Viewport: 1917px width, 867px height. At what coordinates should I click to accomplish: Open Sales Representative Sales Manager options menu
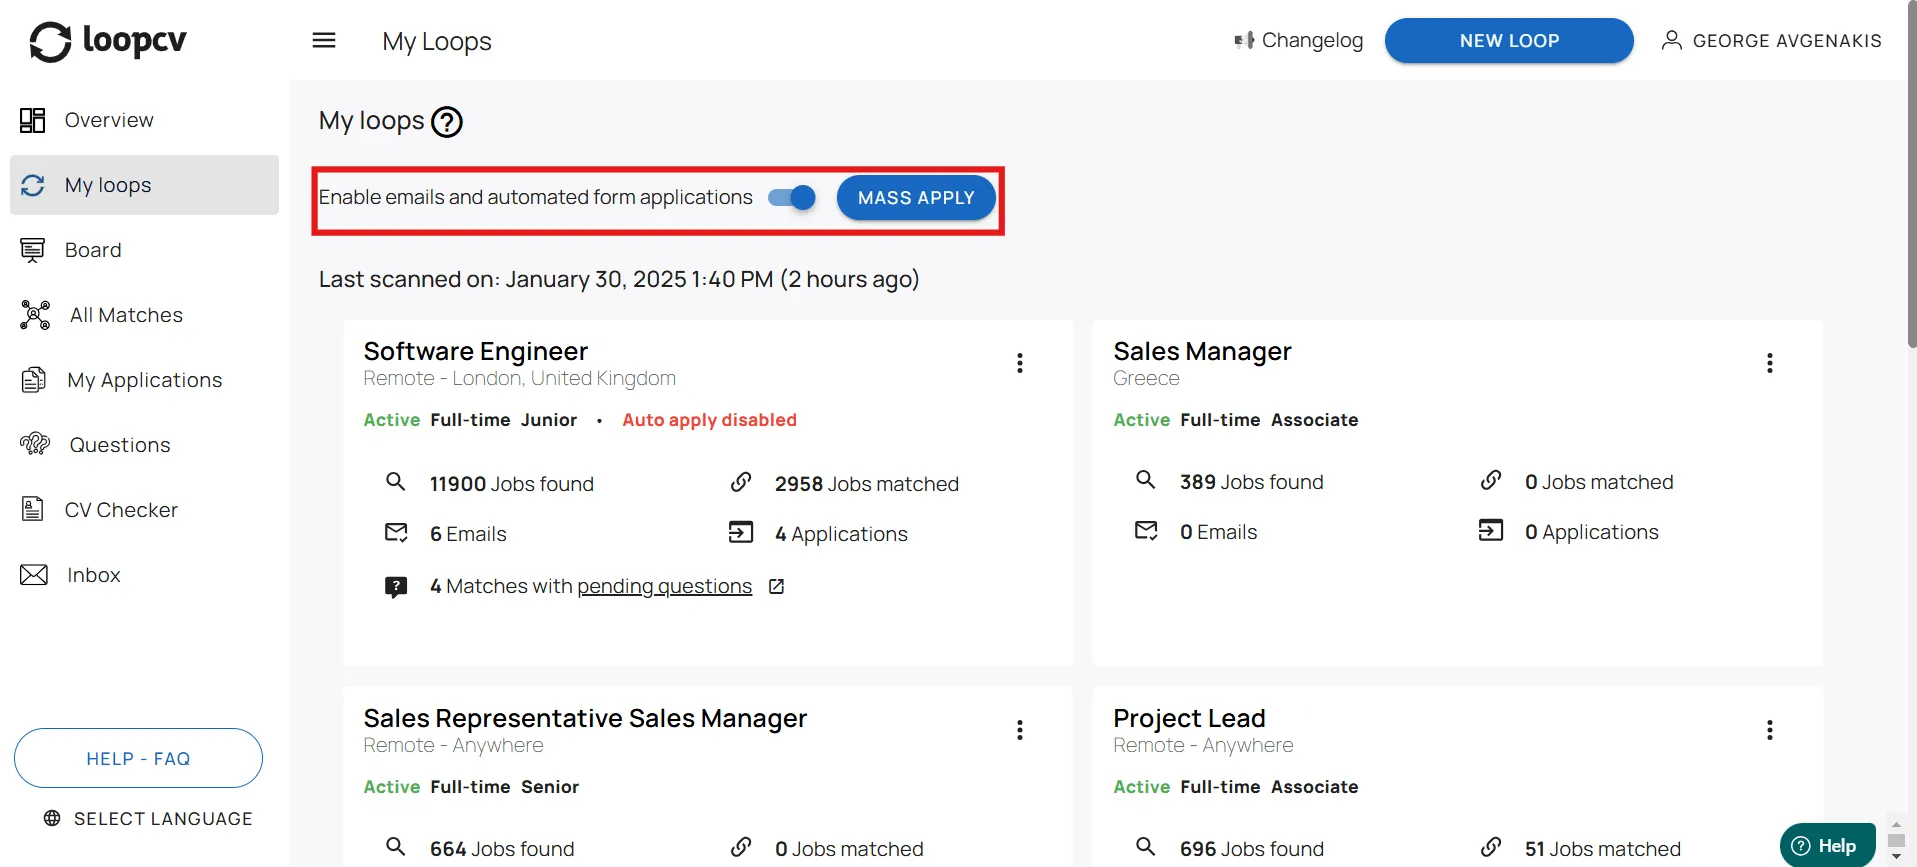coord(1020,730)
